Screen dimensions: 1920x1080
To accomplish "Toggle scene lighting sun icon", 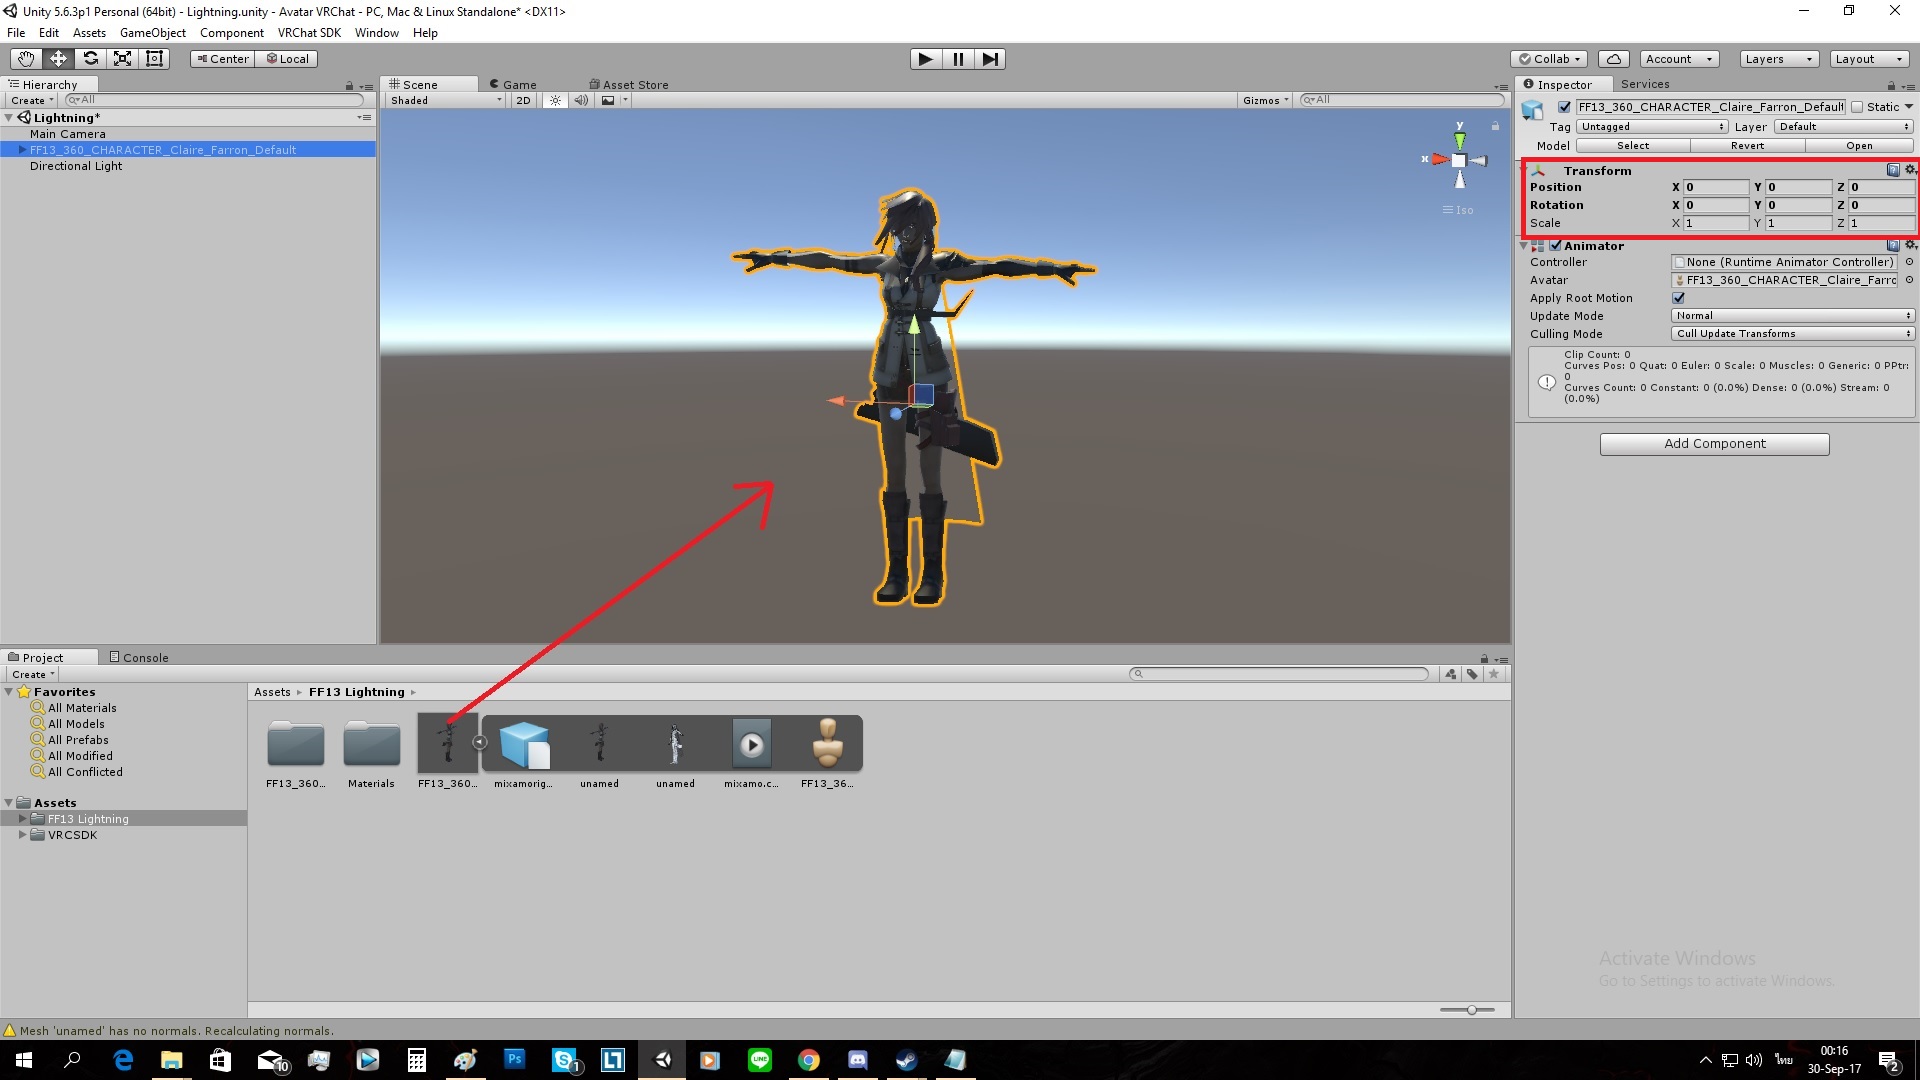I will point(555,100).
